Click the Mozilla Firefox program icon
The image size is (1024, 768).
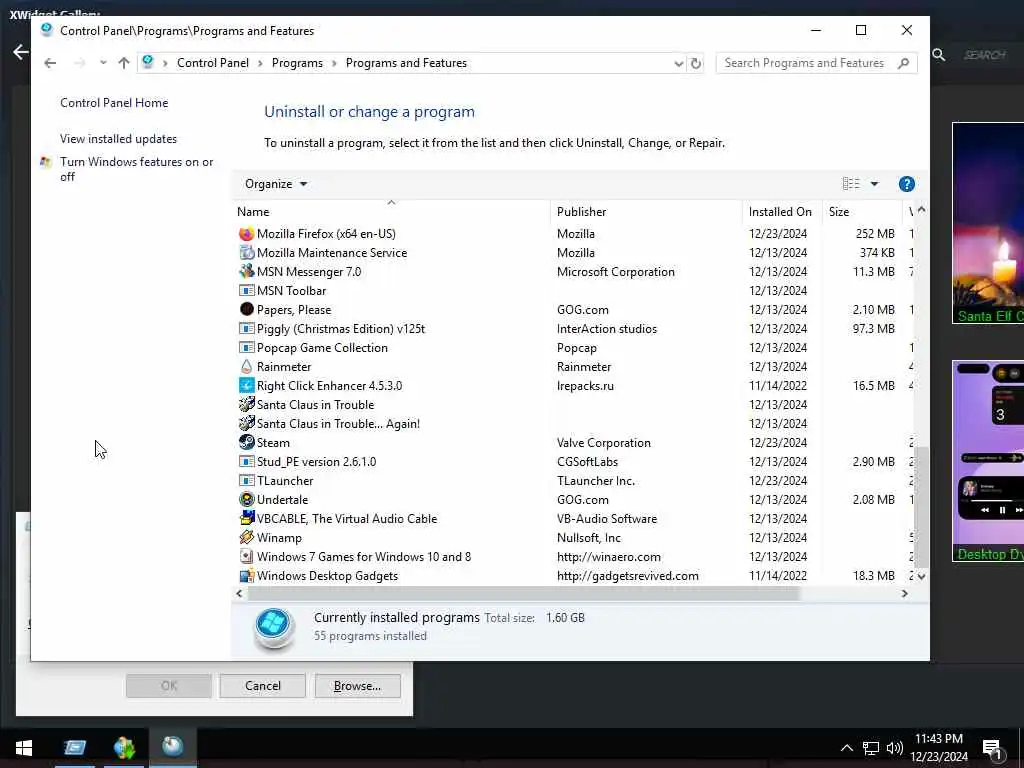(x=246, y=234)
